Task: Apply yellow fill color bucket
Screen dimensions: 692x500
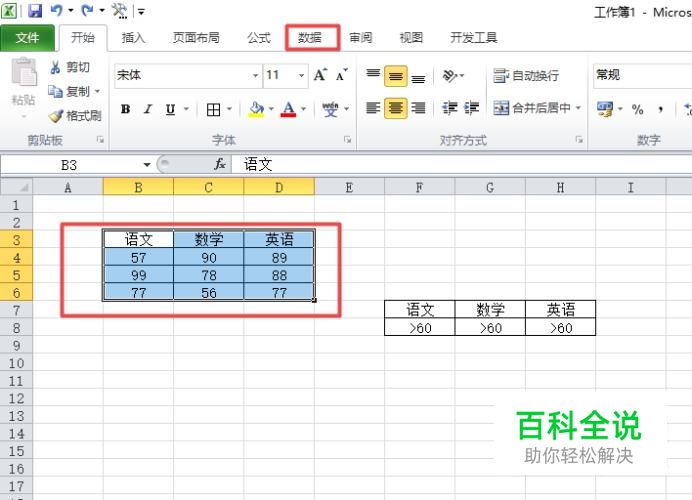Action: click(256, 109)
